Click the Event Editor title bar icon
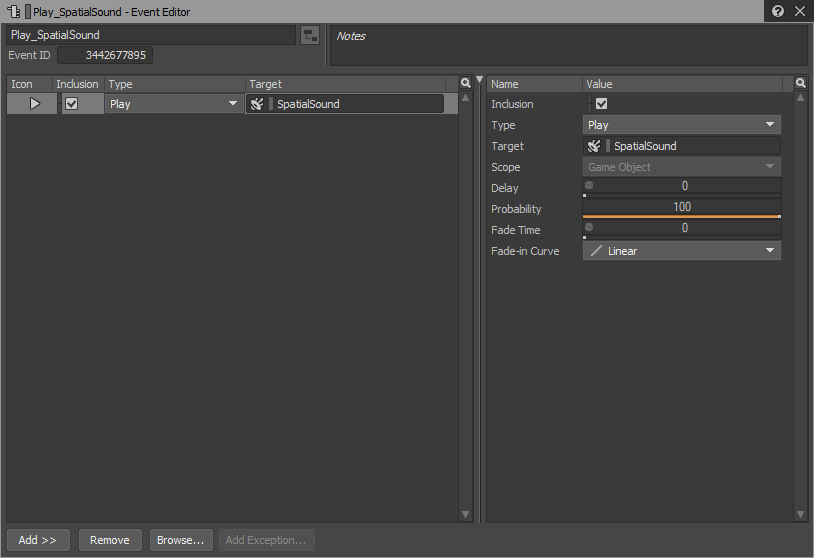This screenshot has height=558, width=814. click(x=15, y=12)
